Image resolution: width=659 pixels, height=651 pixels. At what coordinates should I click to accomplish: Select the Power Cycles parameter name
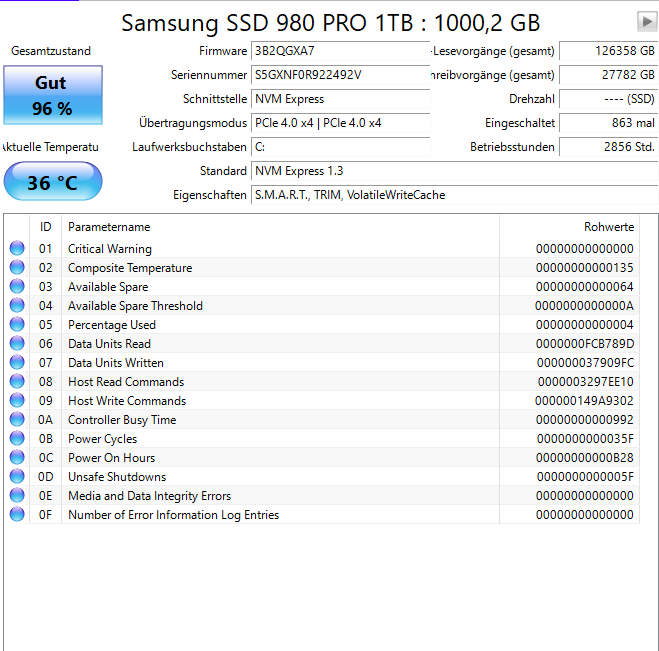pyautogui.click(x=103, y=439)
